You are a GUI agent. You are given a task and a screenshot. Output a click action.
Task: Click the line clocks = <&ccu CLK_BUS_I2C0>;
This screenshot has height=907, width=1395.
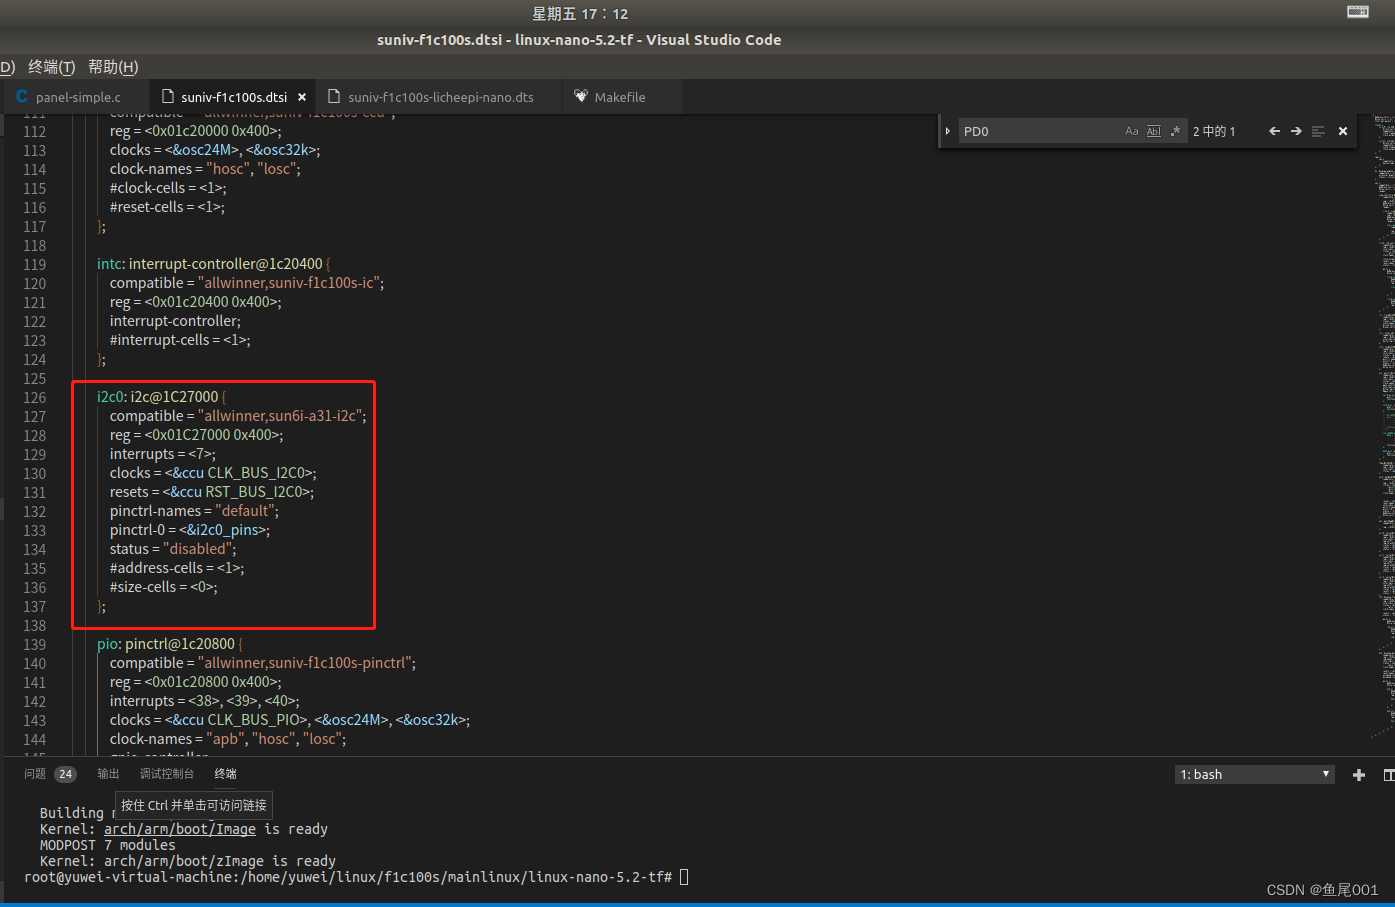pyautogui.click(x=213, y=473)
